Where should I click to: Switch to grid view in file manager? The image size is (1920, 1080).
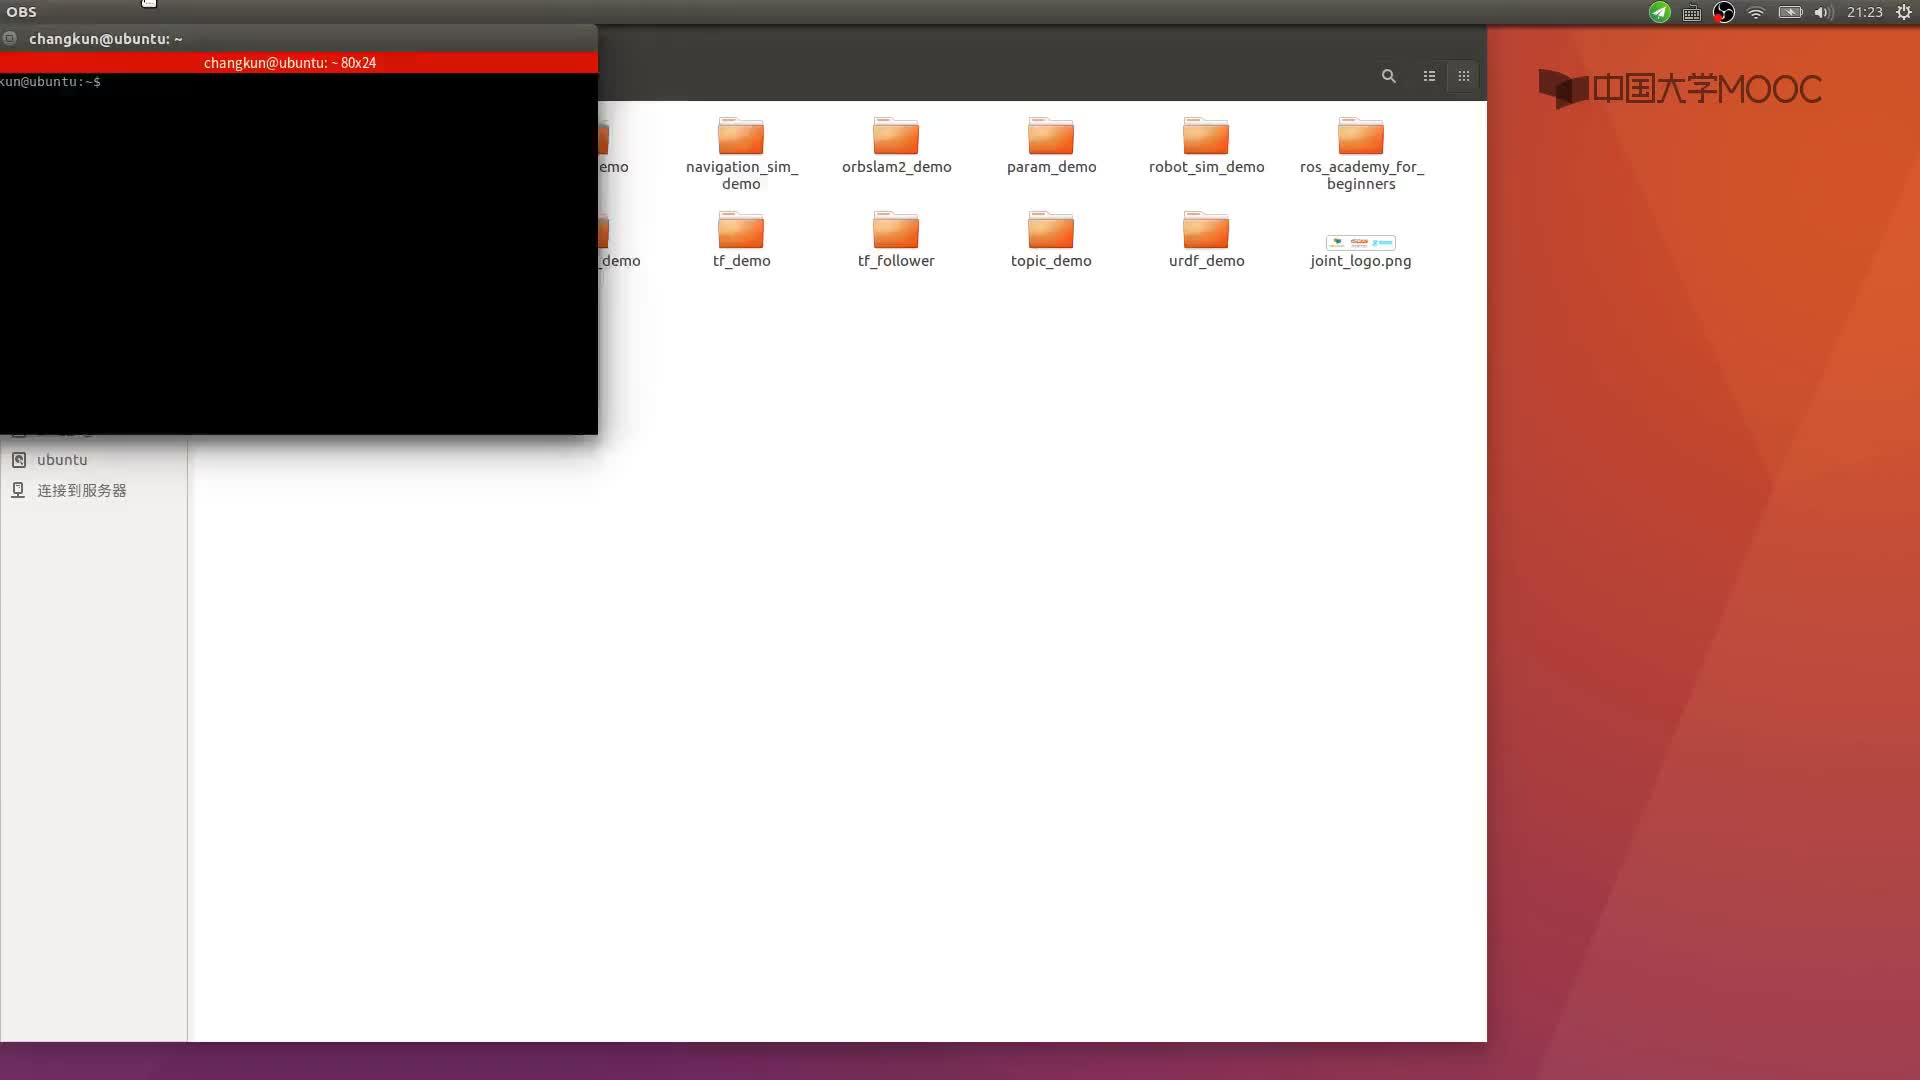1462,75
